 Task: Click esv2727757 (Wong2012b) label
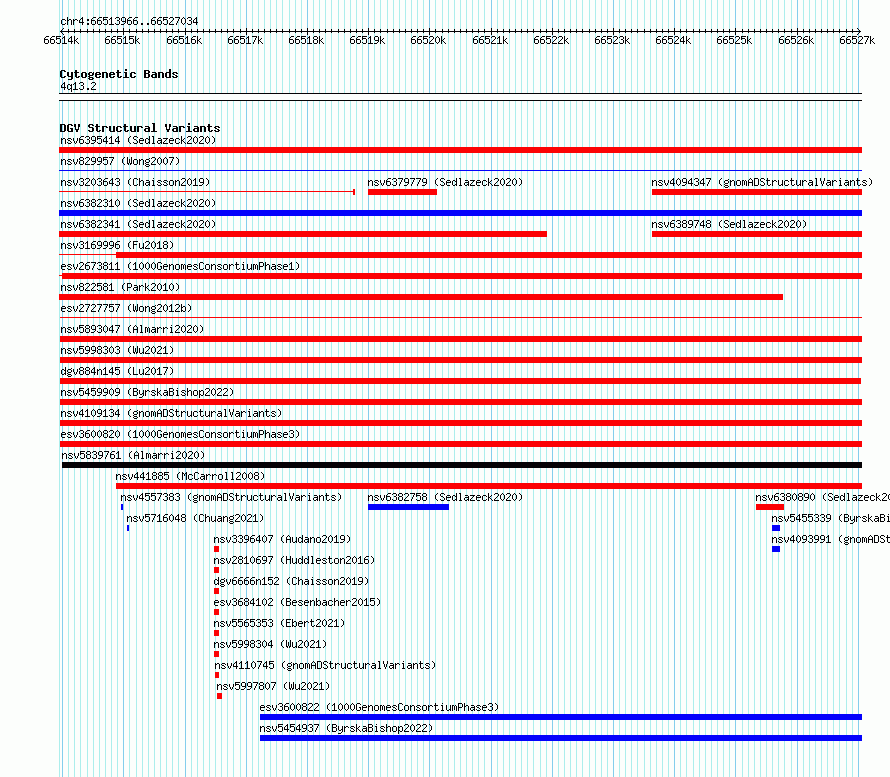point(126,308)
